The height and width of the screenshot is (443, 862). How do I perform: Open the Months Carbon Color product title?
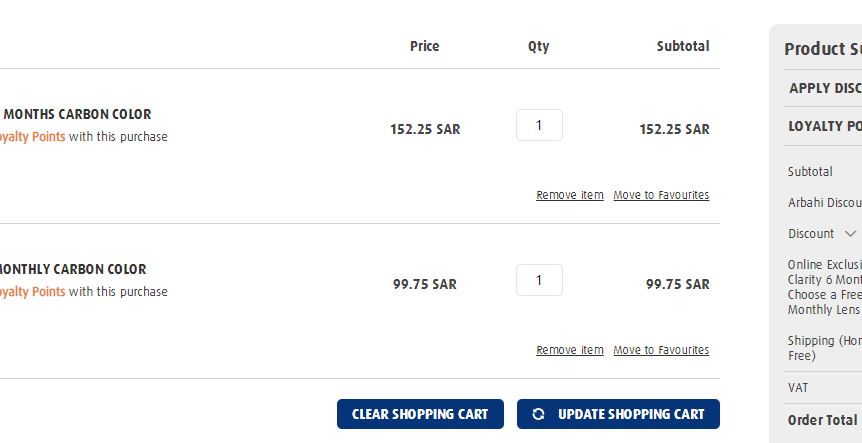pos(76,114)
